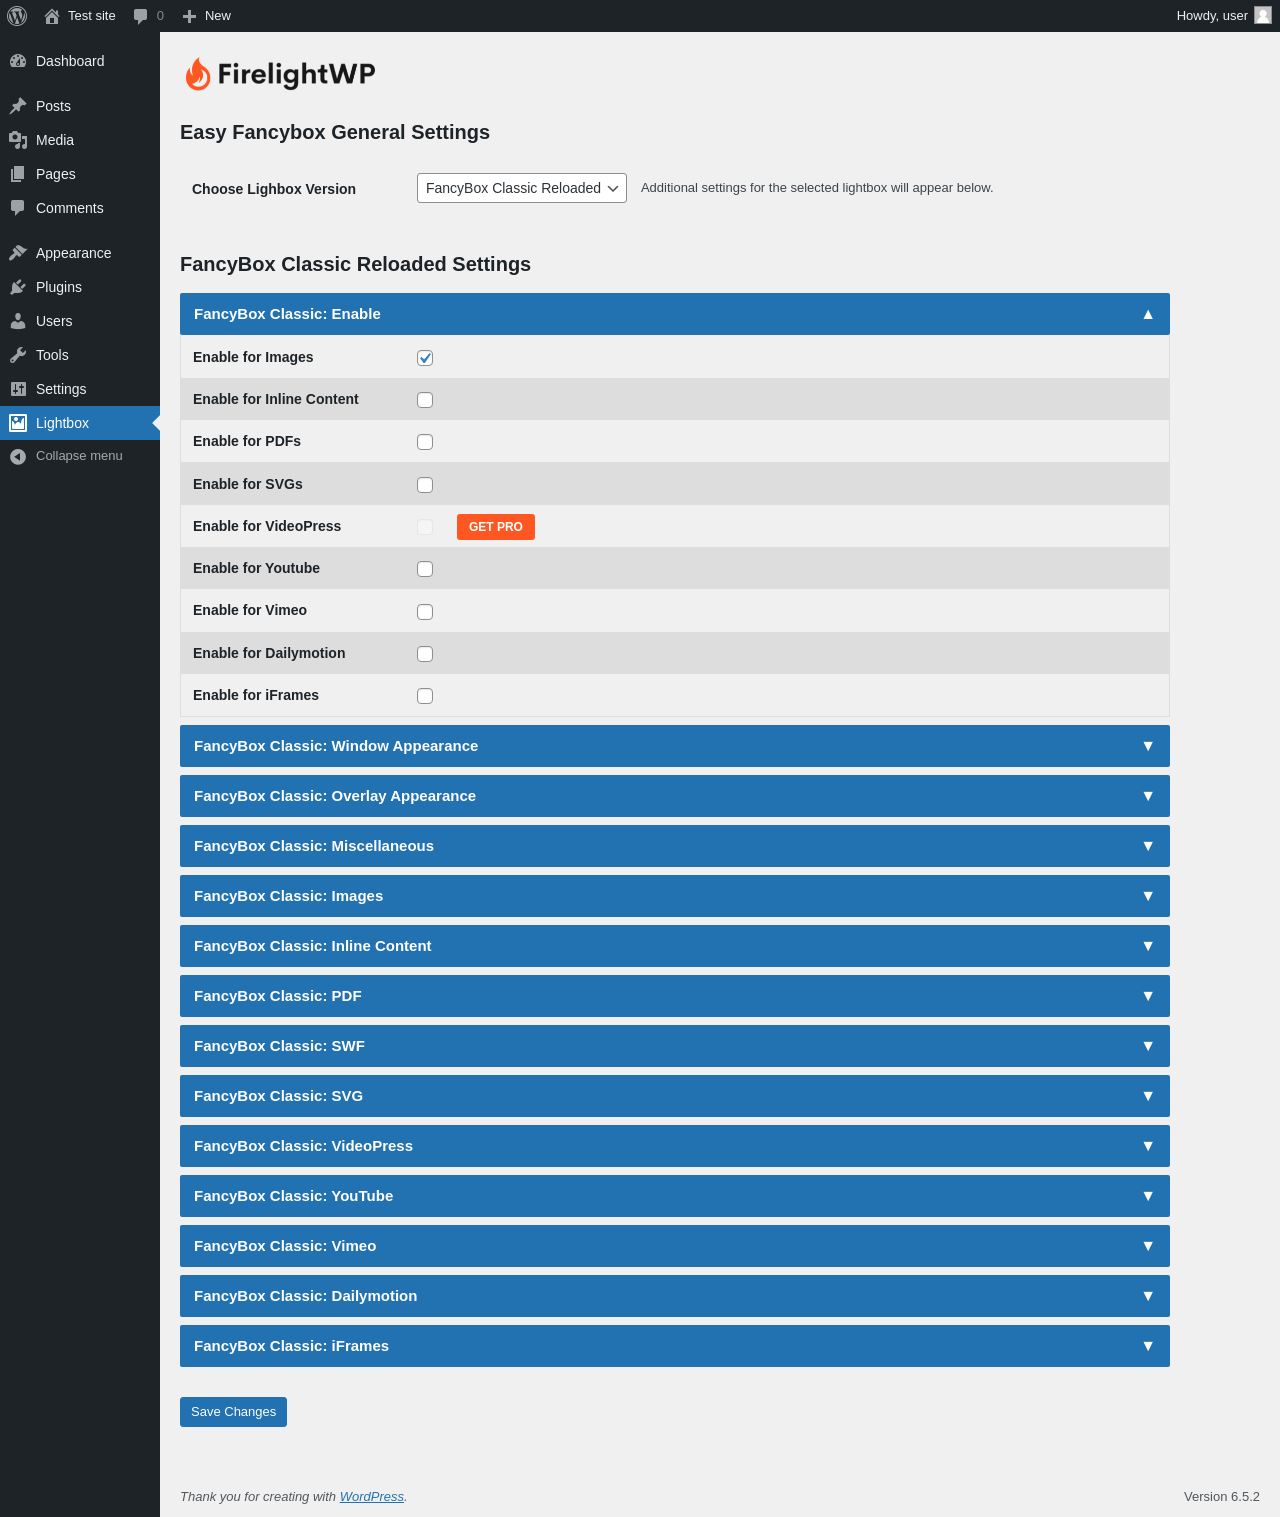This screenshot has width=1280, height=1517.
Task: Check Enable for PDFs
Action: click(425, 442)
